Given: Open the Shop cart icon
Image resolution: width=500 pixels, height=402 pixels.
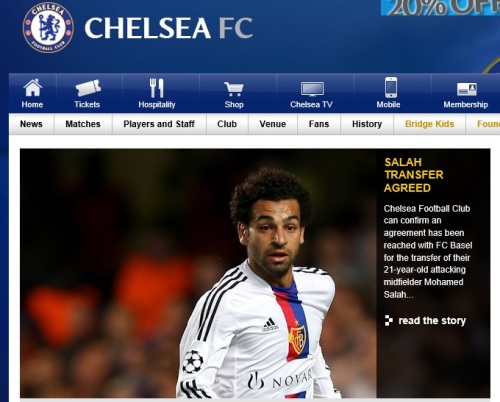Looking at the screenshot, I should point(234,89).
